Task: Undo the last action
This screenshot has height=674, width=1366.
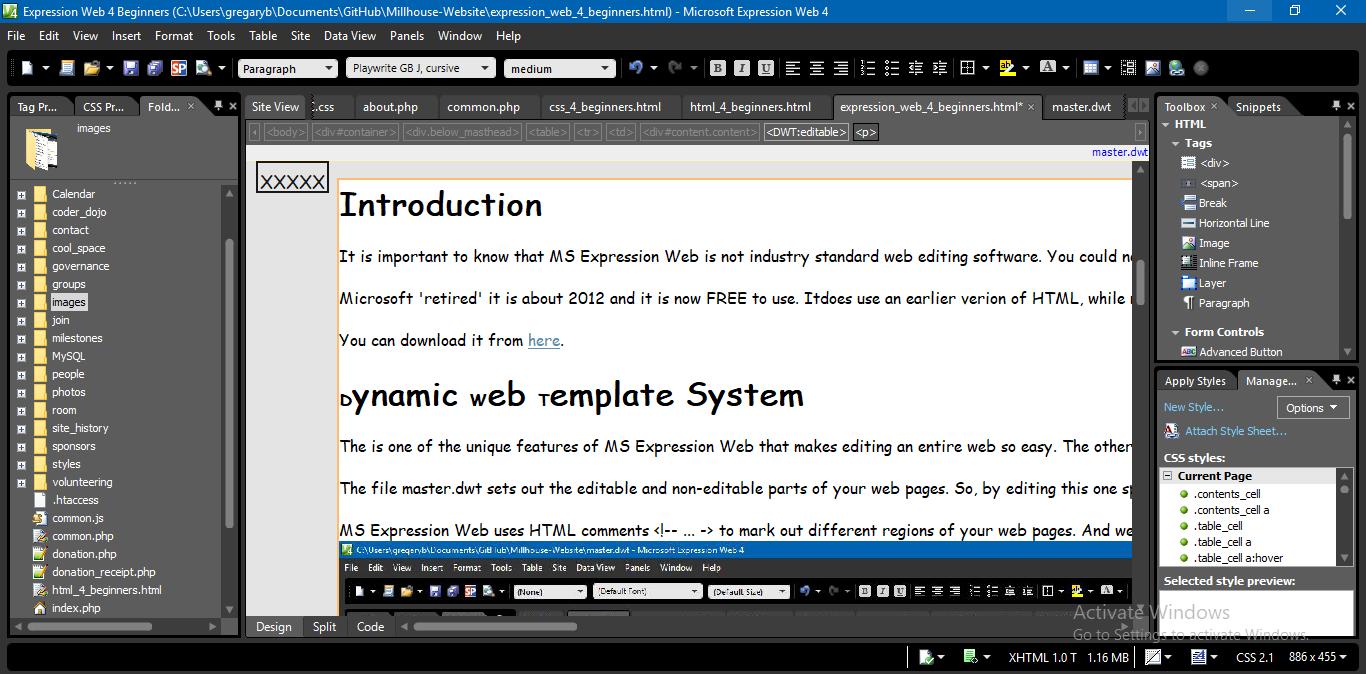Action: [x=635, y=68]
